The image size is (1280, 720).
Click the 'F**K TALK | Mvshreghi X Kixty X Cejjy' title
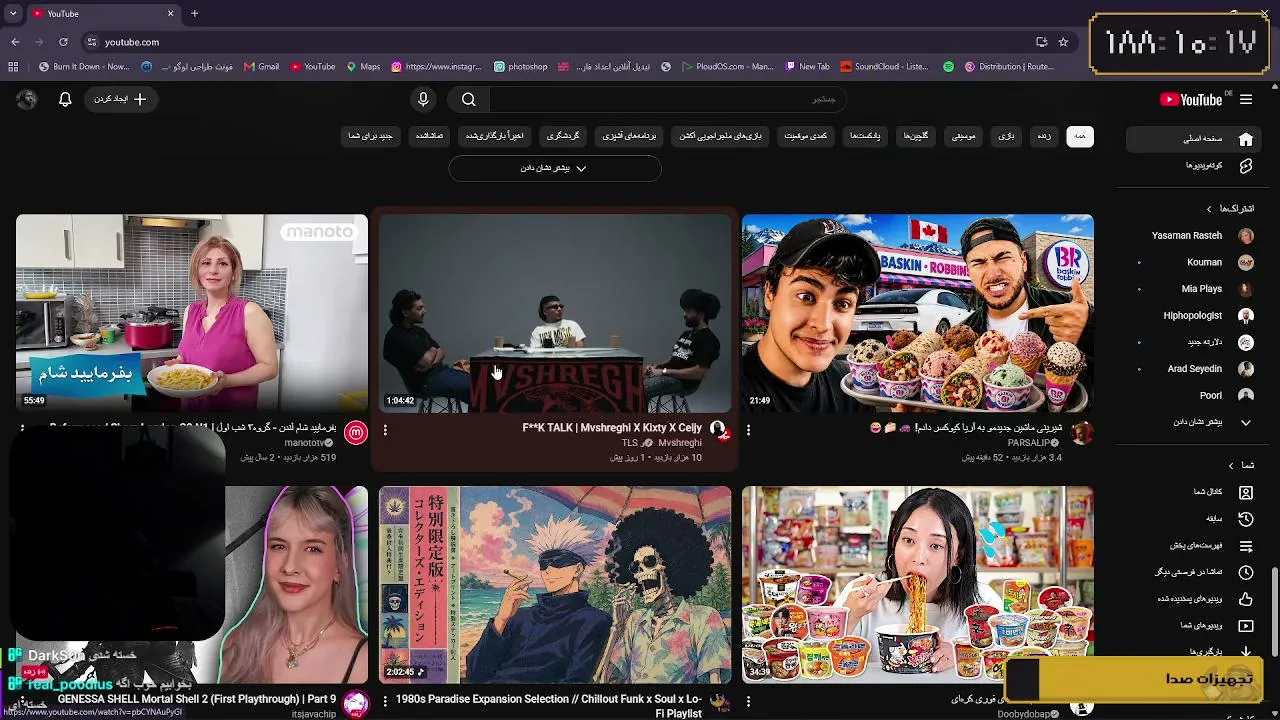pyautogui.click(x=612, y=428)
